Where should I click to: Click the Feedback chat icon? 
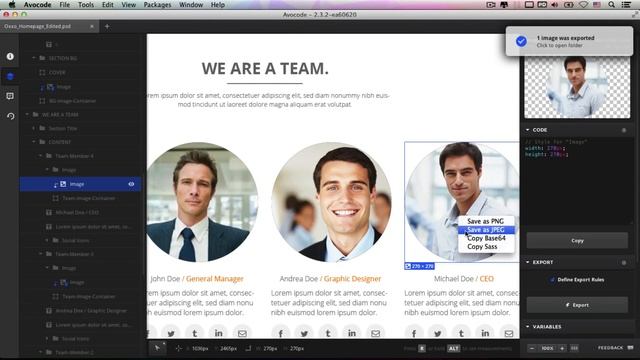[x=630, y=348]
